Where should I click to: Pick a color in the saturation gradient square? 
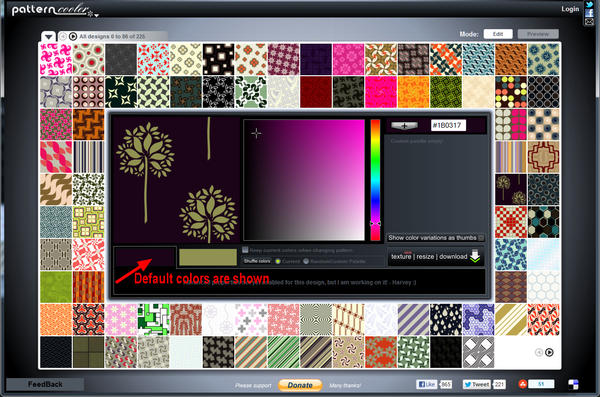(304, 180)
